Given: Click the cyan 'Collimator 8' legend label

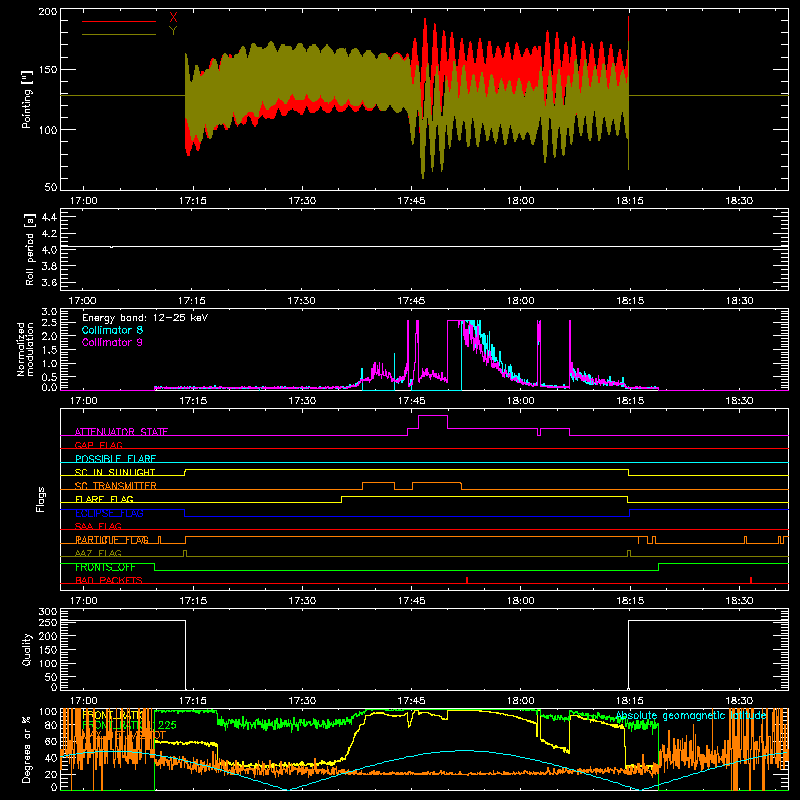Looking at the screenshot, I should pos(112,330).
